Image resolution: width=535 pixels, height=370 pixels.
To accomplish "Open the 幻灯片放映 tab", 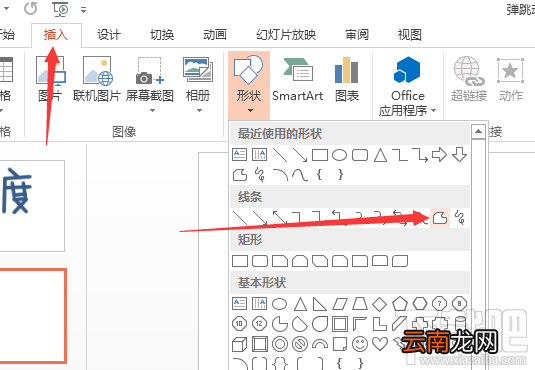I will (x=286, y=35).
